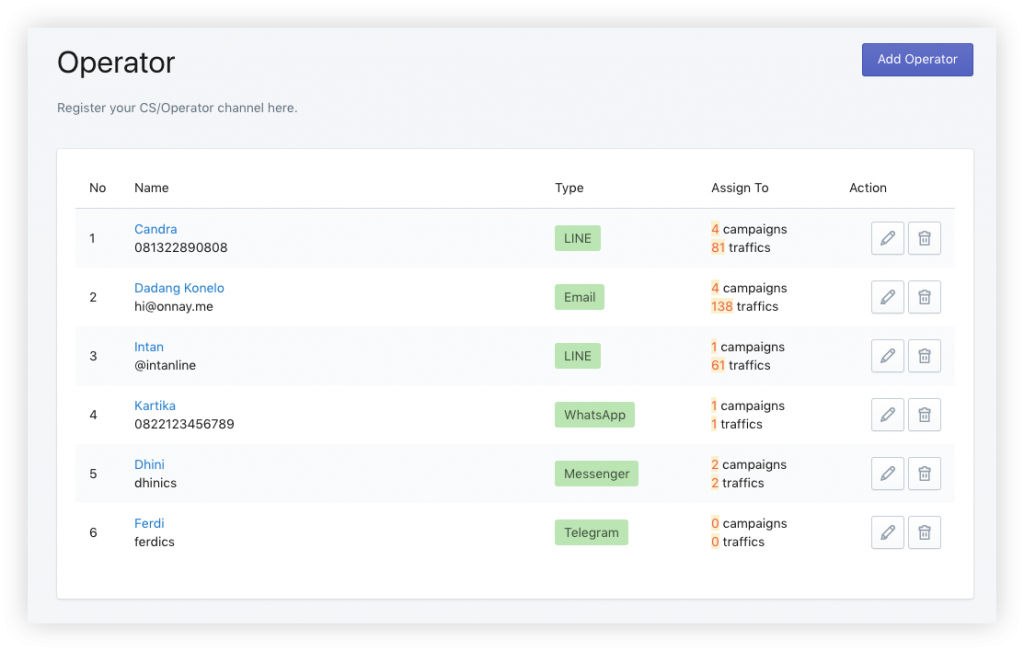Open the Ferdi operator link
Image resolution: width=1024 pixels, height=651 pixels.
149,523
